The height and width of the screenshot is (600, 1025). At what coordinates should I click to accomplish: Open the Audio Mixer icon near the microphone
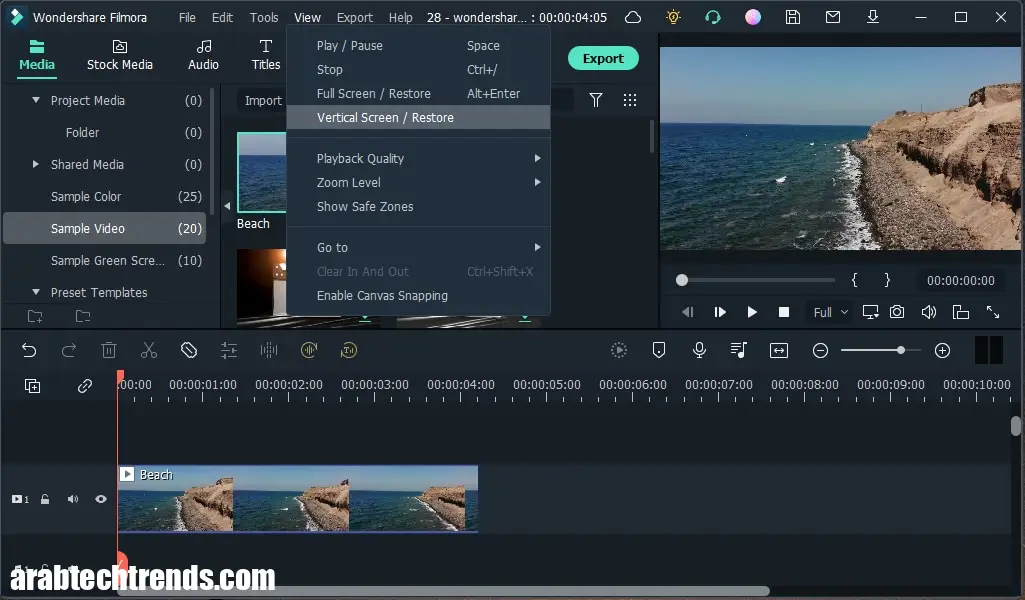[738, 350]
